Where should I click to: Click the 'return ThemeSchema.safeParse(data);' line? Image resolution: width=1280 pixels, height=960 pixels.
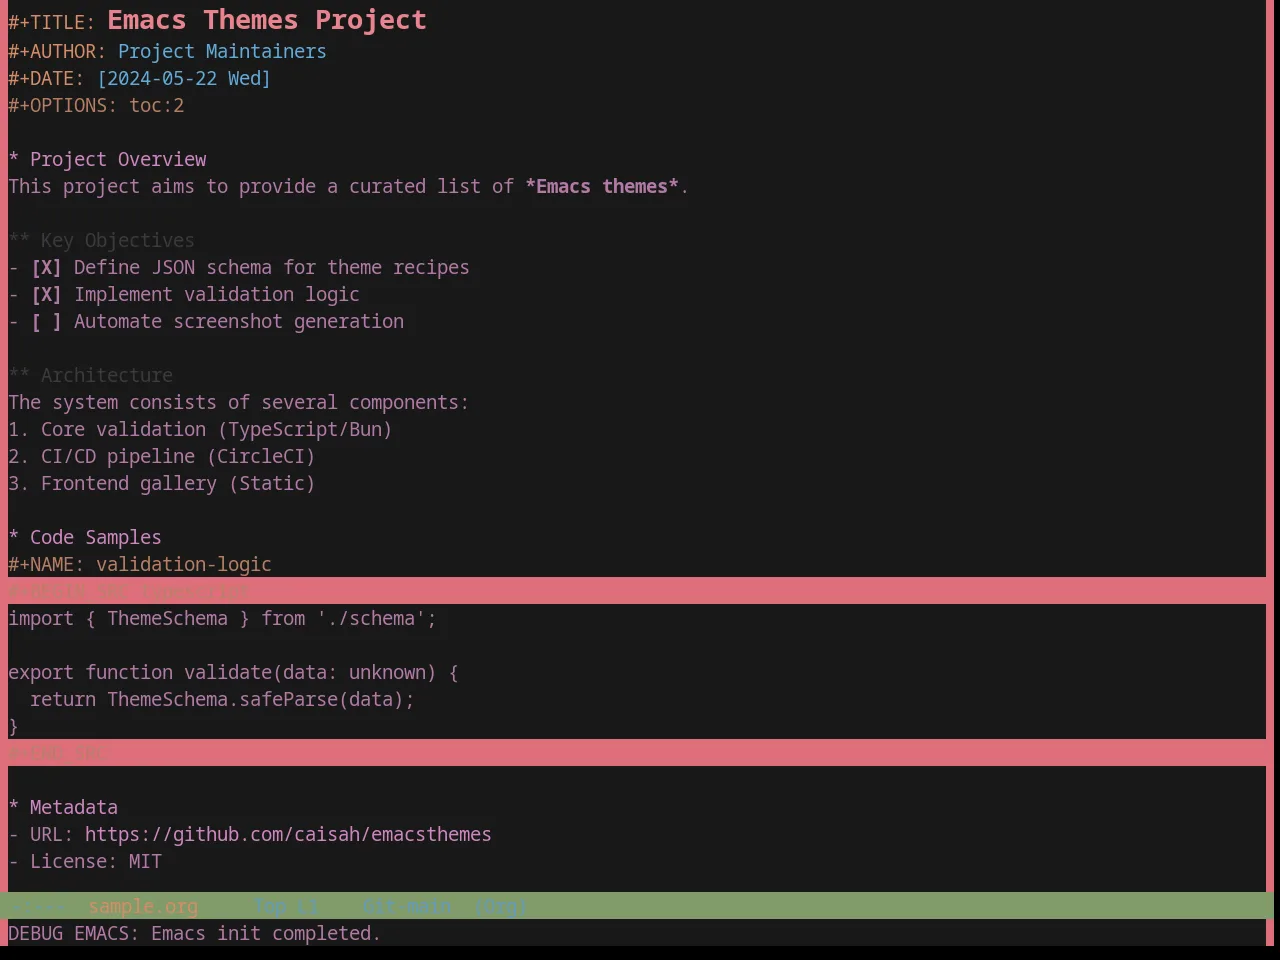[222, 699]
